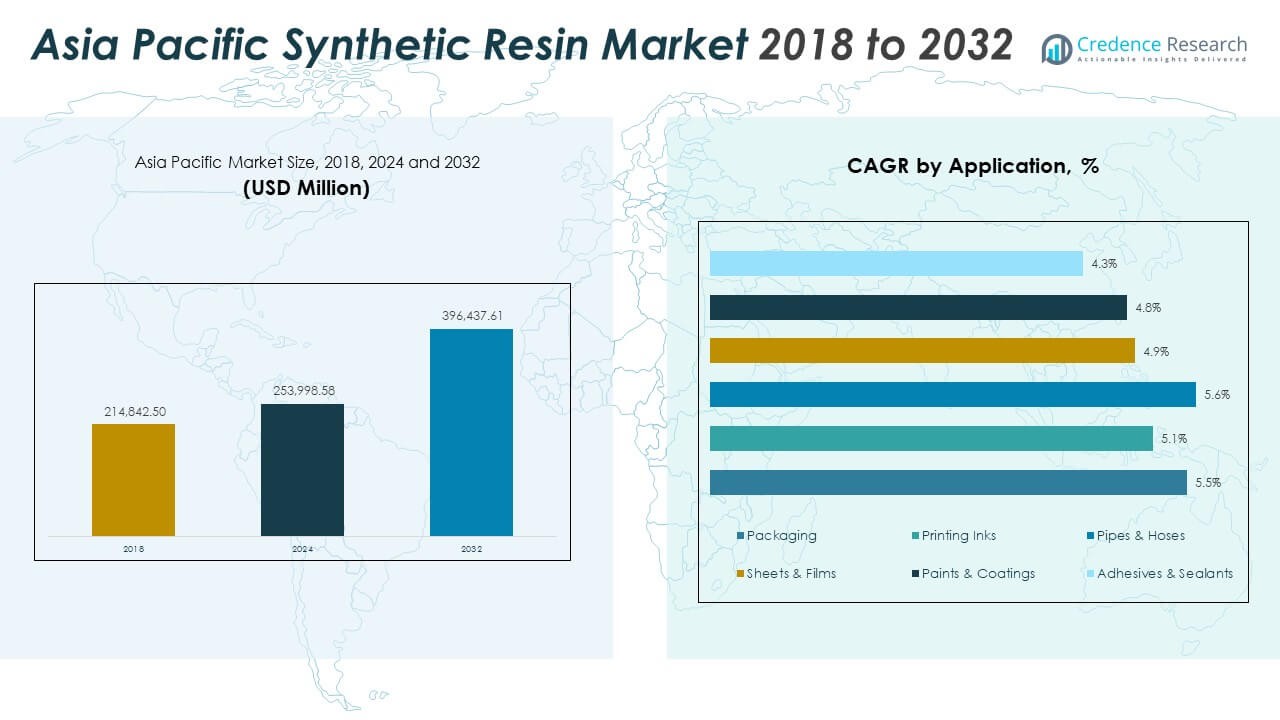Click the Packaging legend color square
The image size is (1280, 720).
(x=740, y=536)
